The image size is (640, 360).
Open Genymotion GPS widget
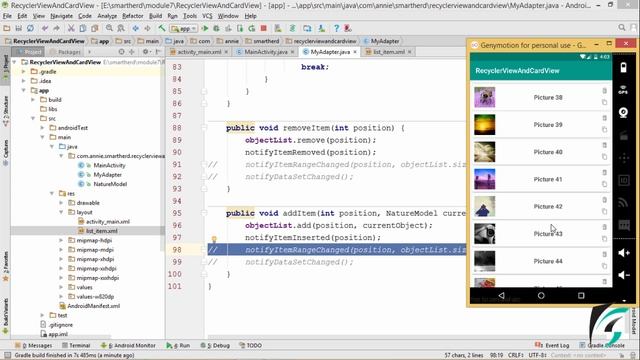(x=623, y=90)
